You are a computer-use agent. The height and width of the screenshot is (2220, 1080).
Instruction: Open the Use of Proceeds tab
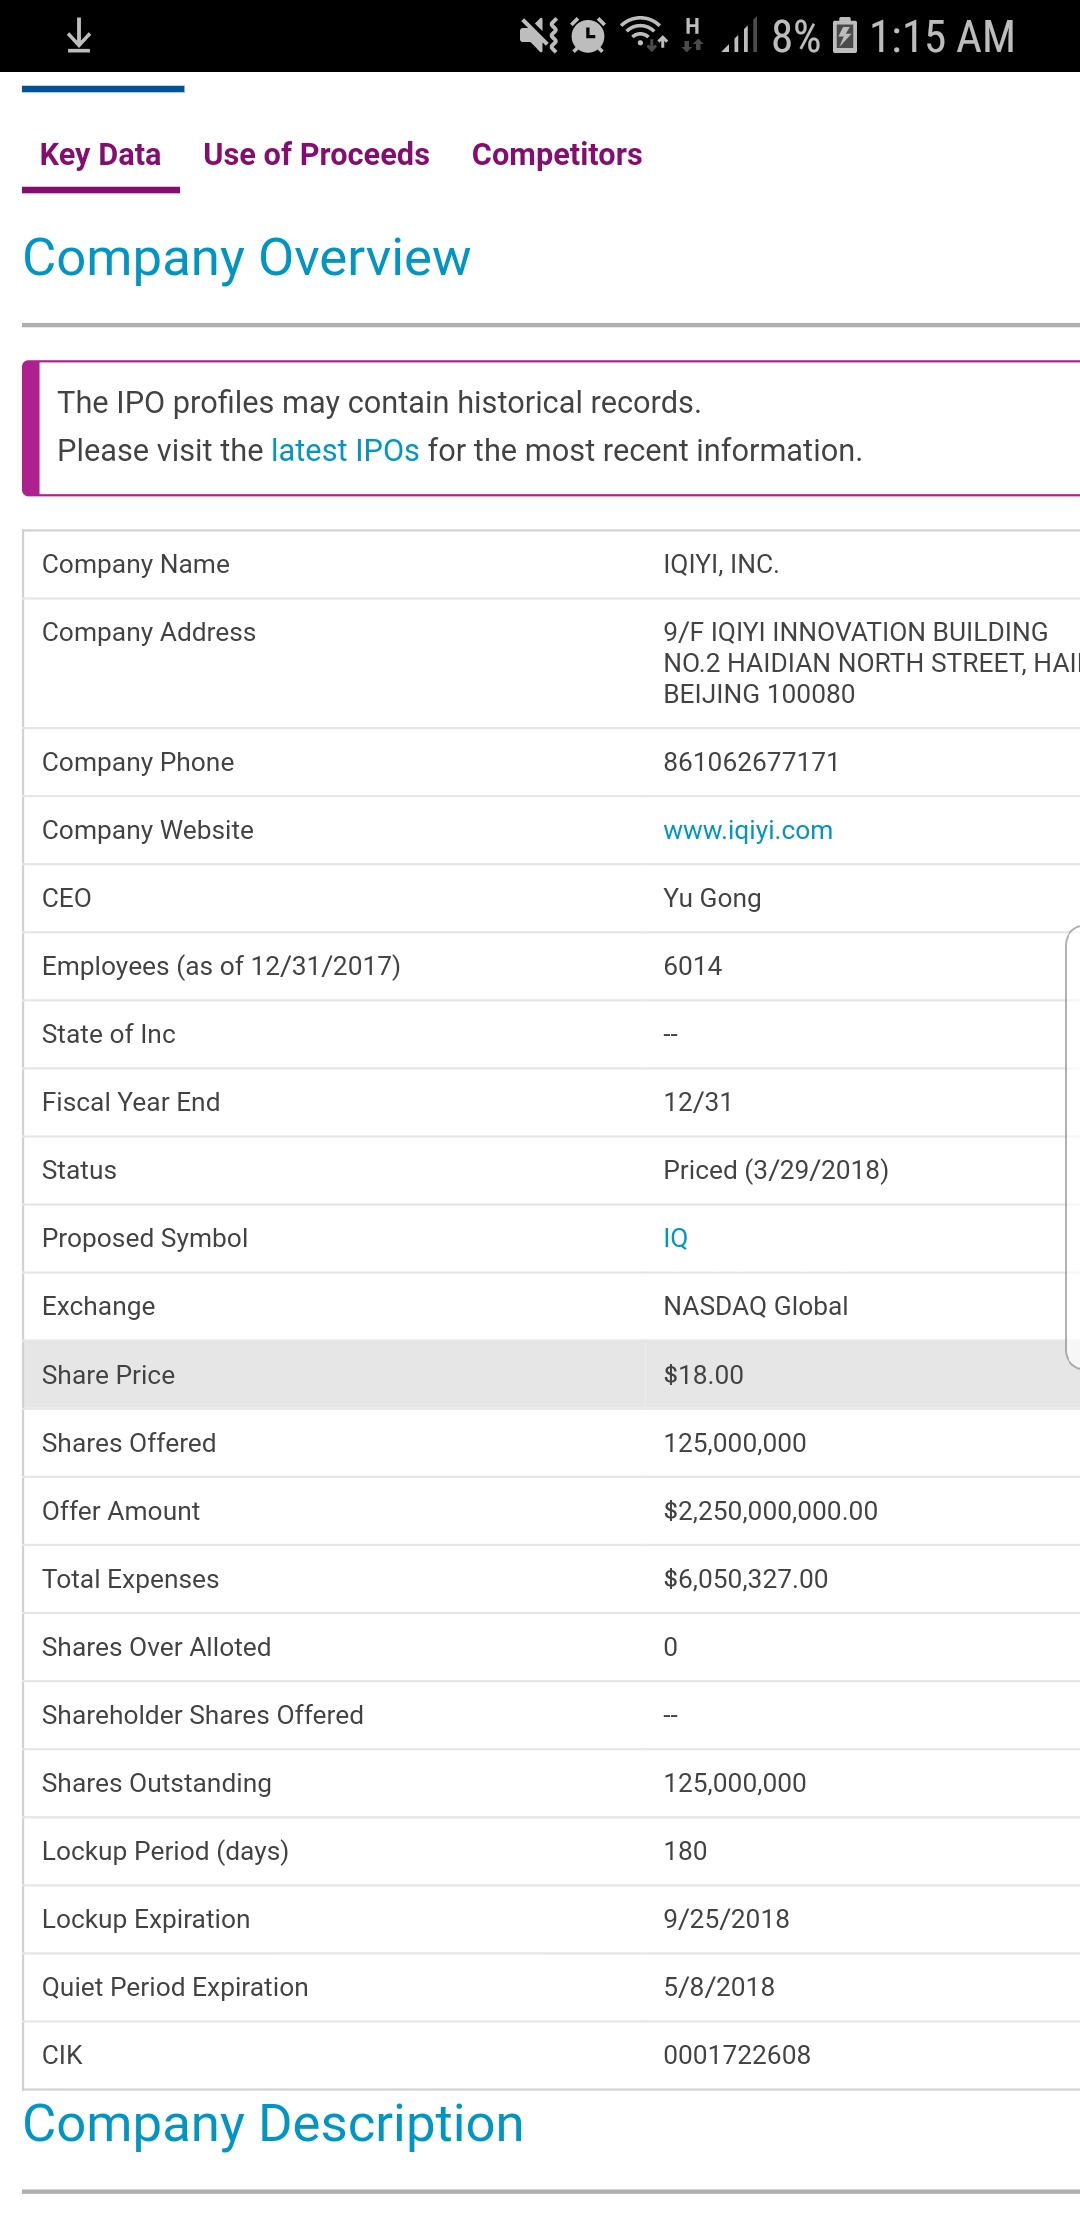coord(316,155)
